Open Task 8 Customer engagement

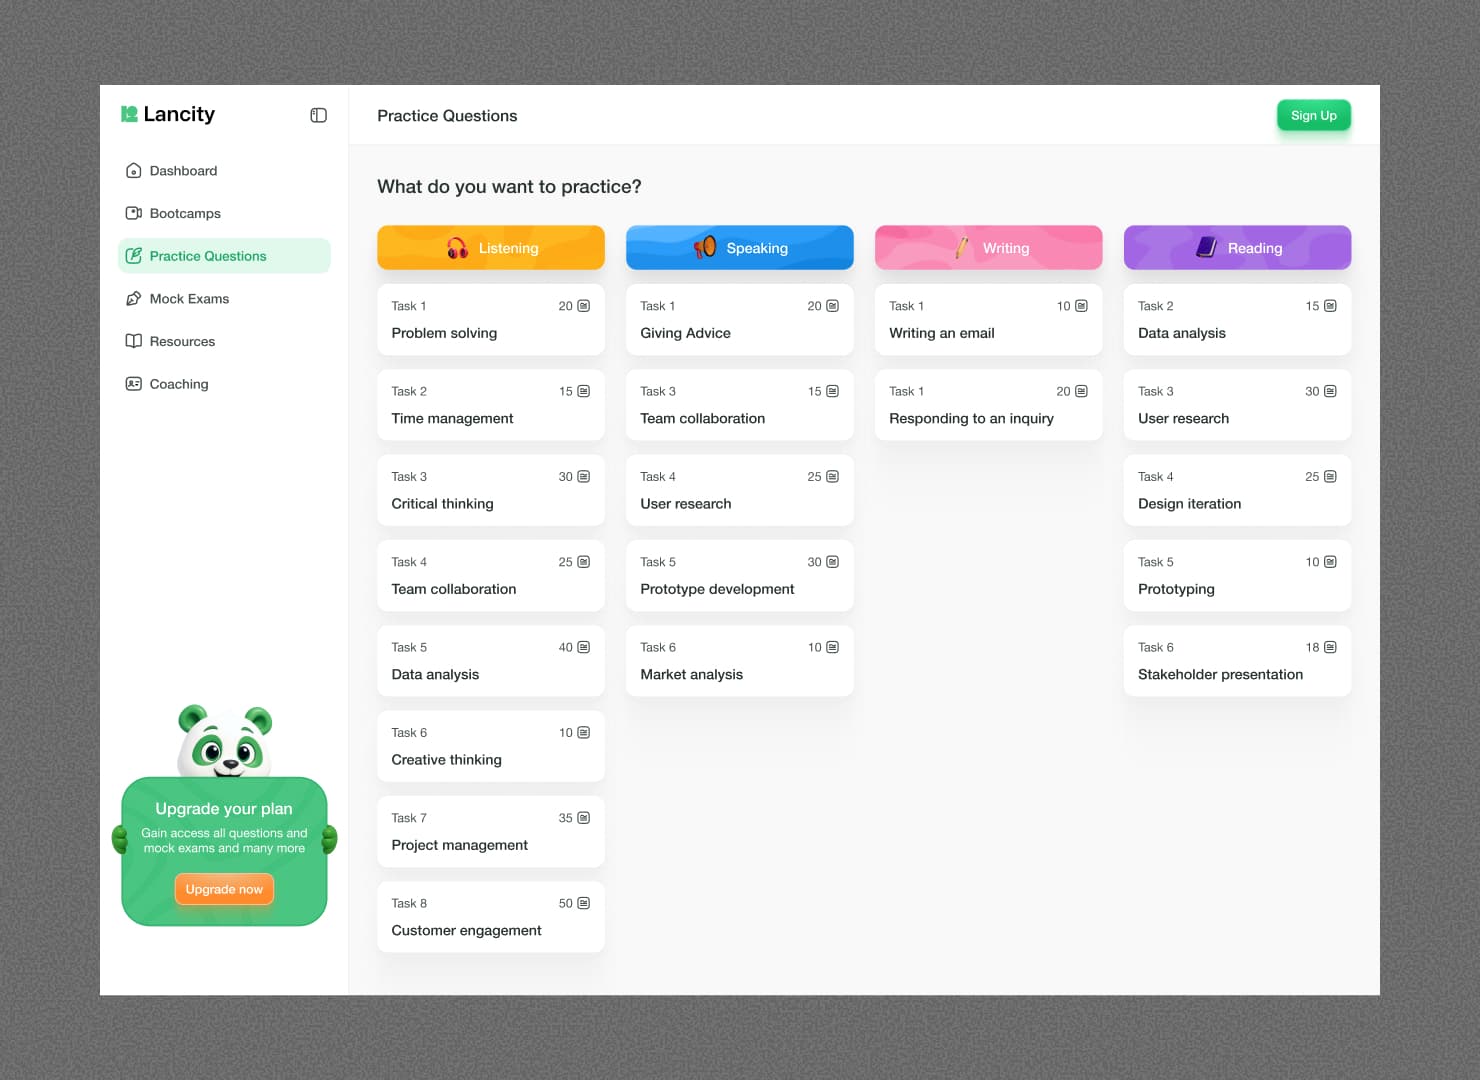click(x=490, y=917)
